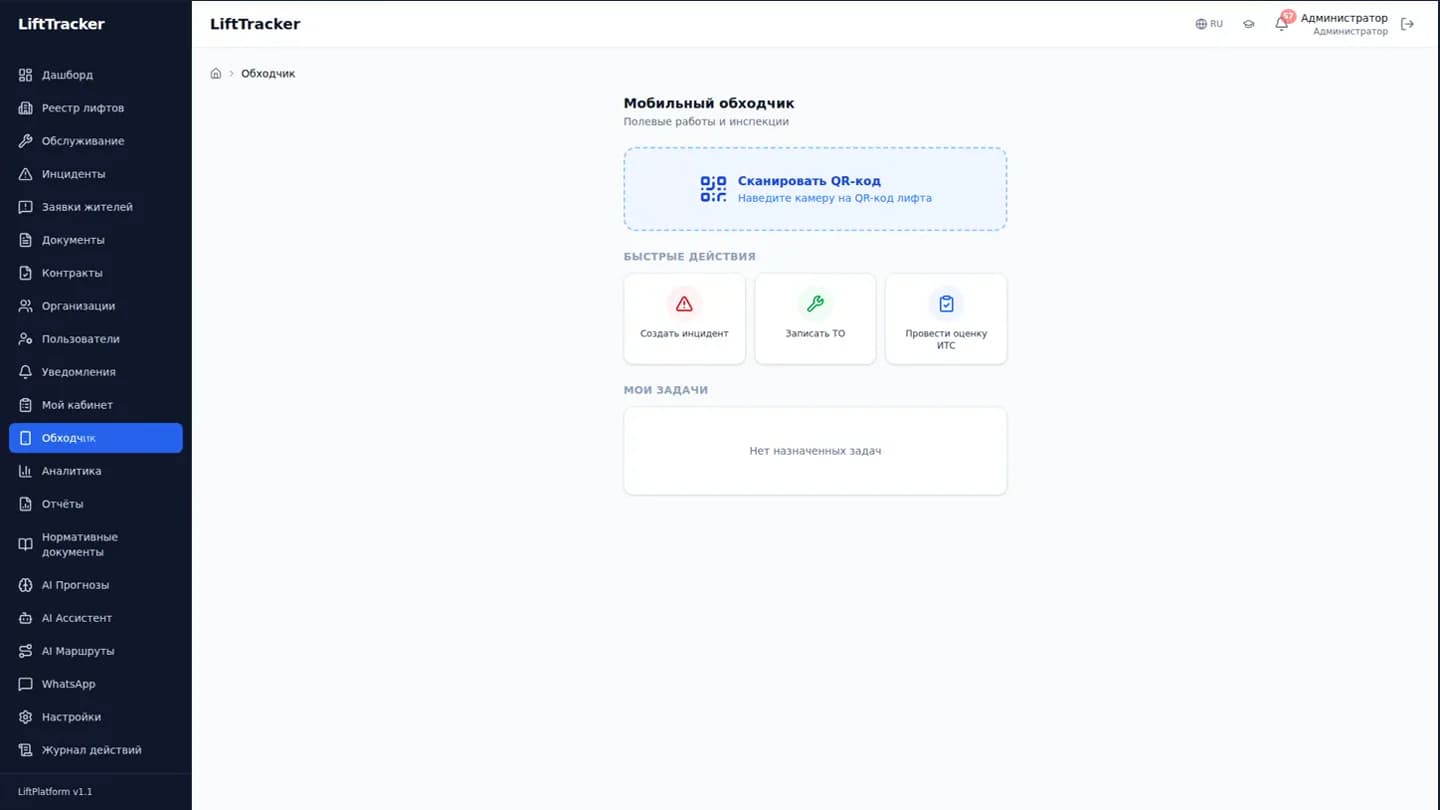Go to the home breadcrumb icon
This screenshot has height=810, width=1440.
[216, 74]
